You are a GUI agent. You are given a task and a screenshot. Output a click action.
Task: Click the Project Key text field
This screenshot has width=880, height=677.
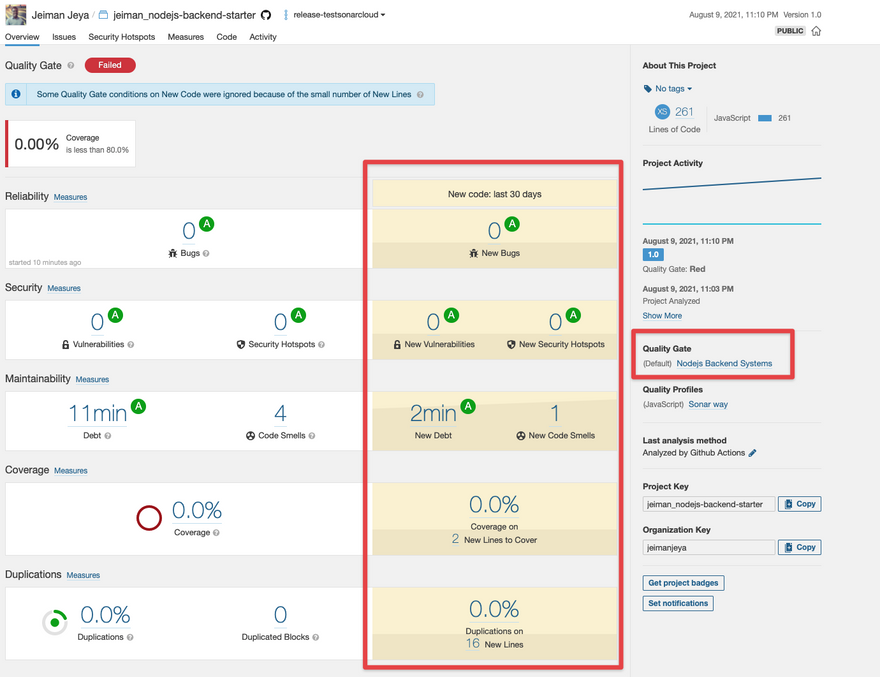pos(708,505)
